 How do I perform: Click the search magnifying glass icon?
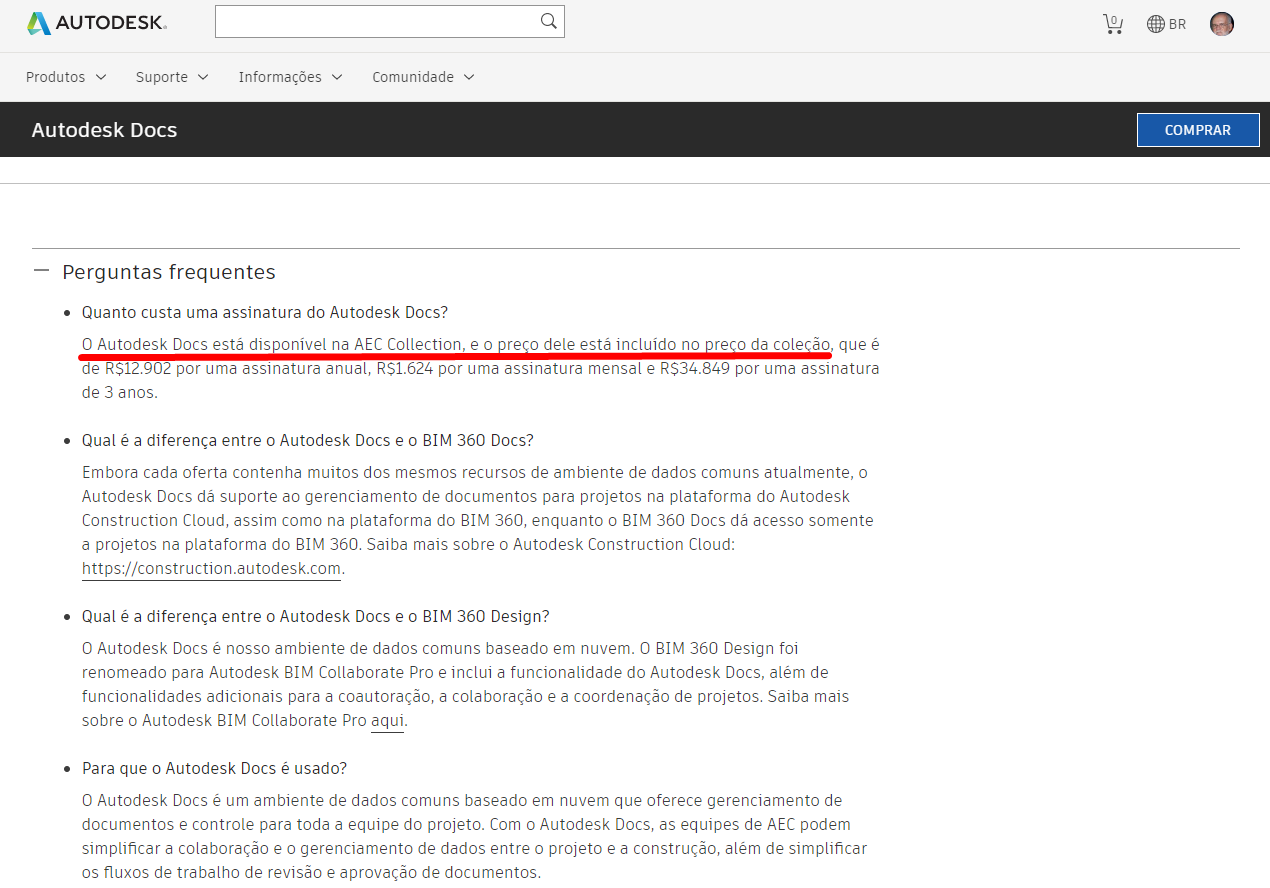(548, 20)
